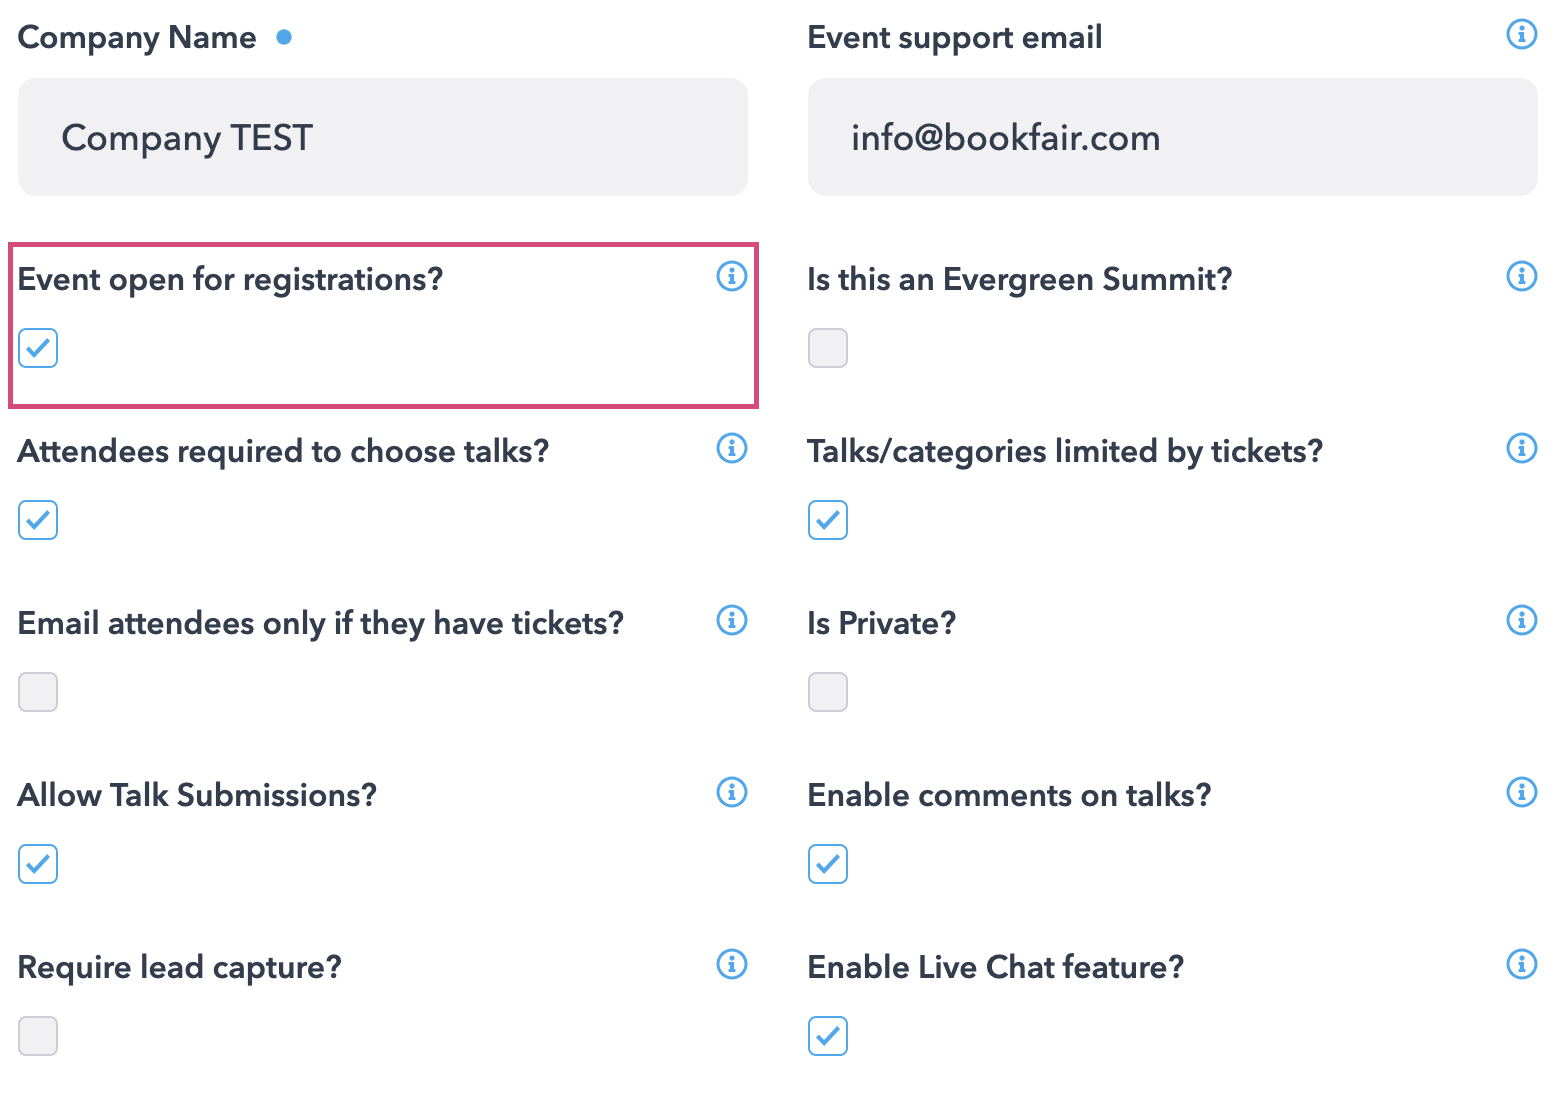View info for Talks/categories limited by tickets

[x=1521, y=448]
